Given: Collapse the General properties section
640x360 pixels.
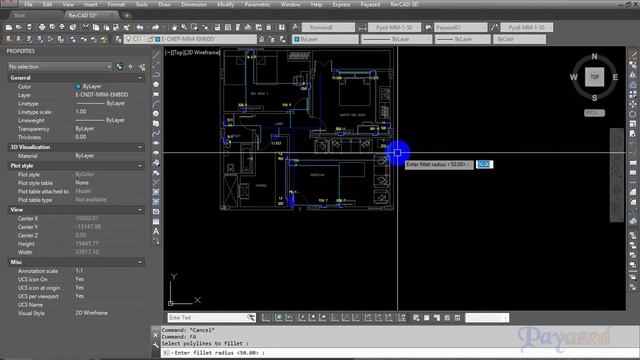Looking at the screenshot, I should click(x=140, y=78).
